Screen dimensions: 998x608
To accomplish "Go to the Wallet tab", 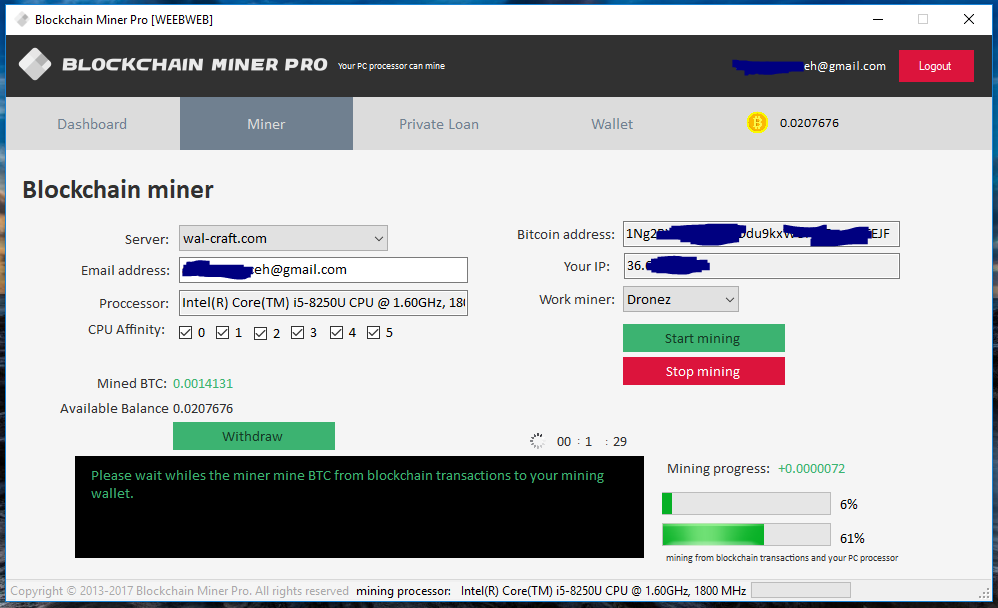I will tap(612, 124).
